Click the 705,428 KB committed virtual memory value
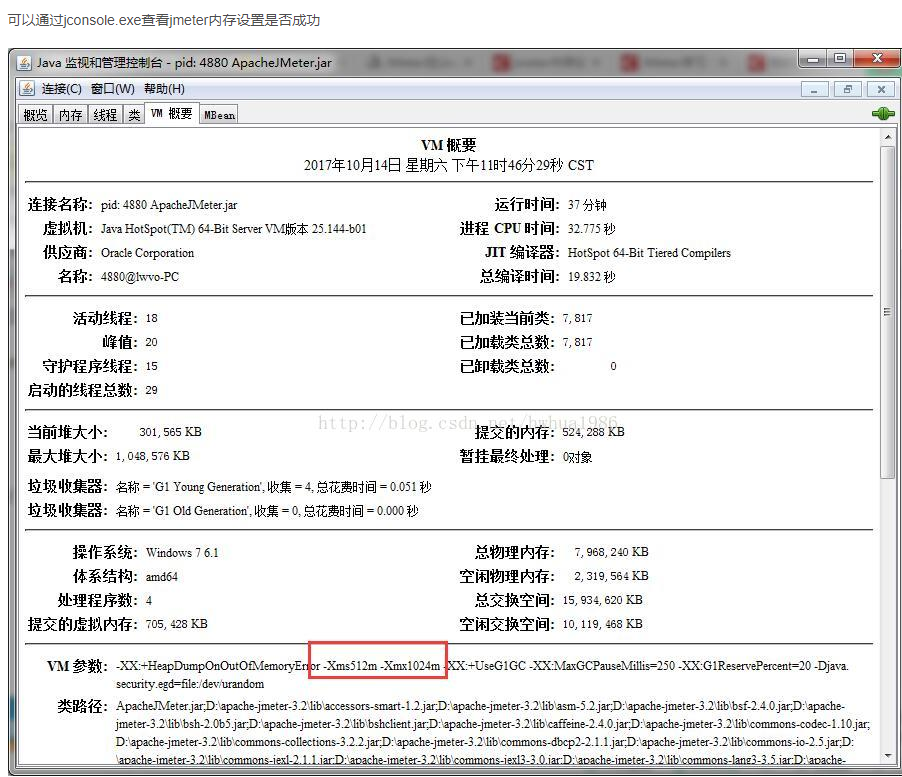 (176, 624)
